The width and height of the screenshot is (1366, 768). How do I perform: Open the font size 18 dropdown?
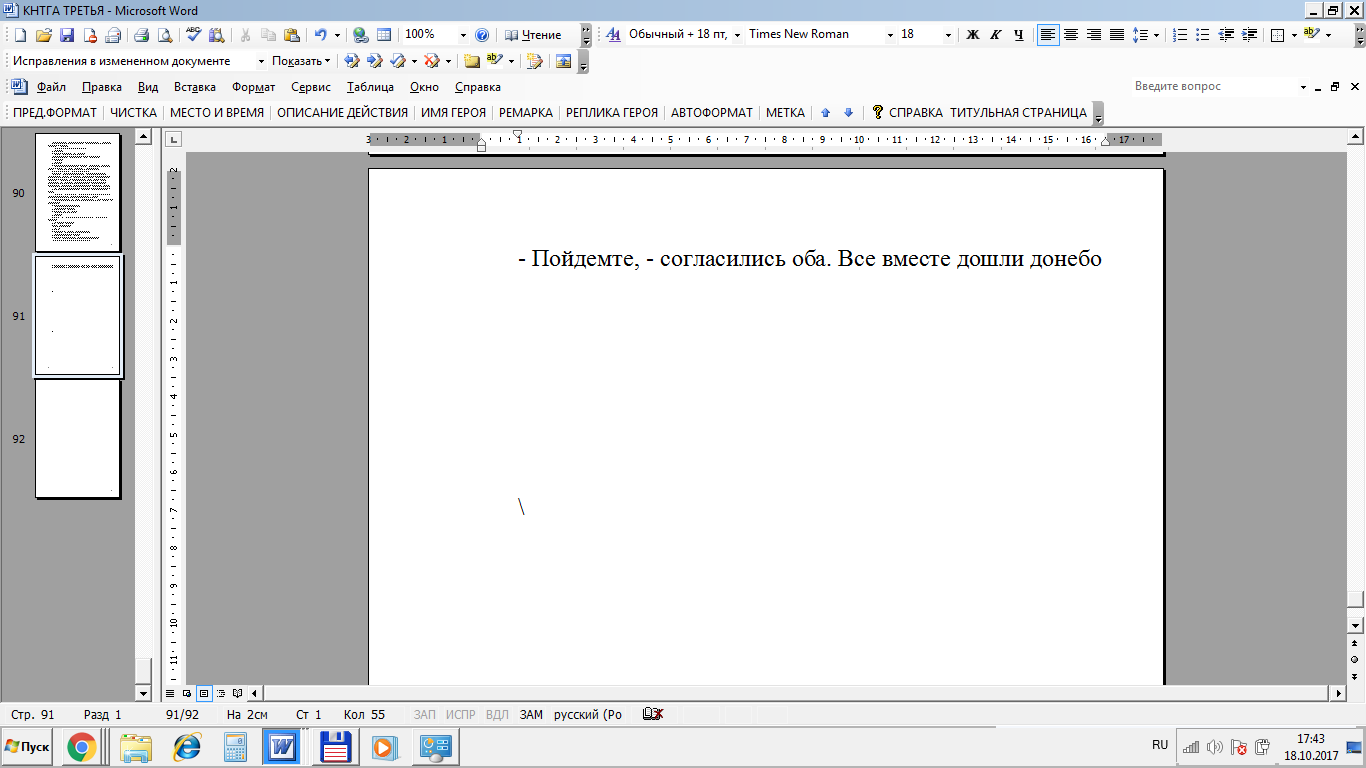tap(949, 34)
